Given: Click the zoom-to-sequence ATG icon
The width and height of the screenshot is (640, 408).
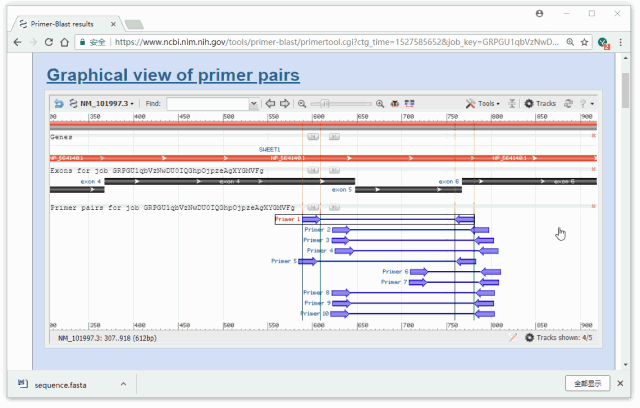Looking at the screenshot, I should tap(395, 104).
